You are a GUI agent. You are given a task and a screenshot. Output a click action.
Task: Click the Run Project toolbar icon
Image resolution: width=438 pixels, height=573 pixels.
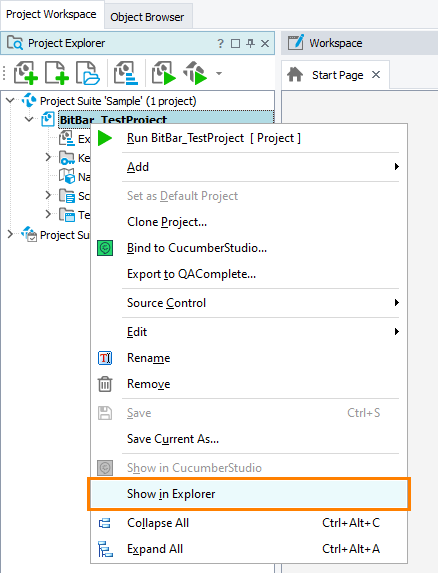tap(164, 73)
